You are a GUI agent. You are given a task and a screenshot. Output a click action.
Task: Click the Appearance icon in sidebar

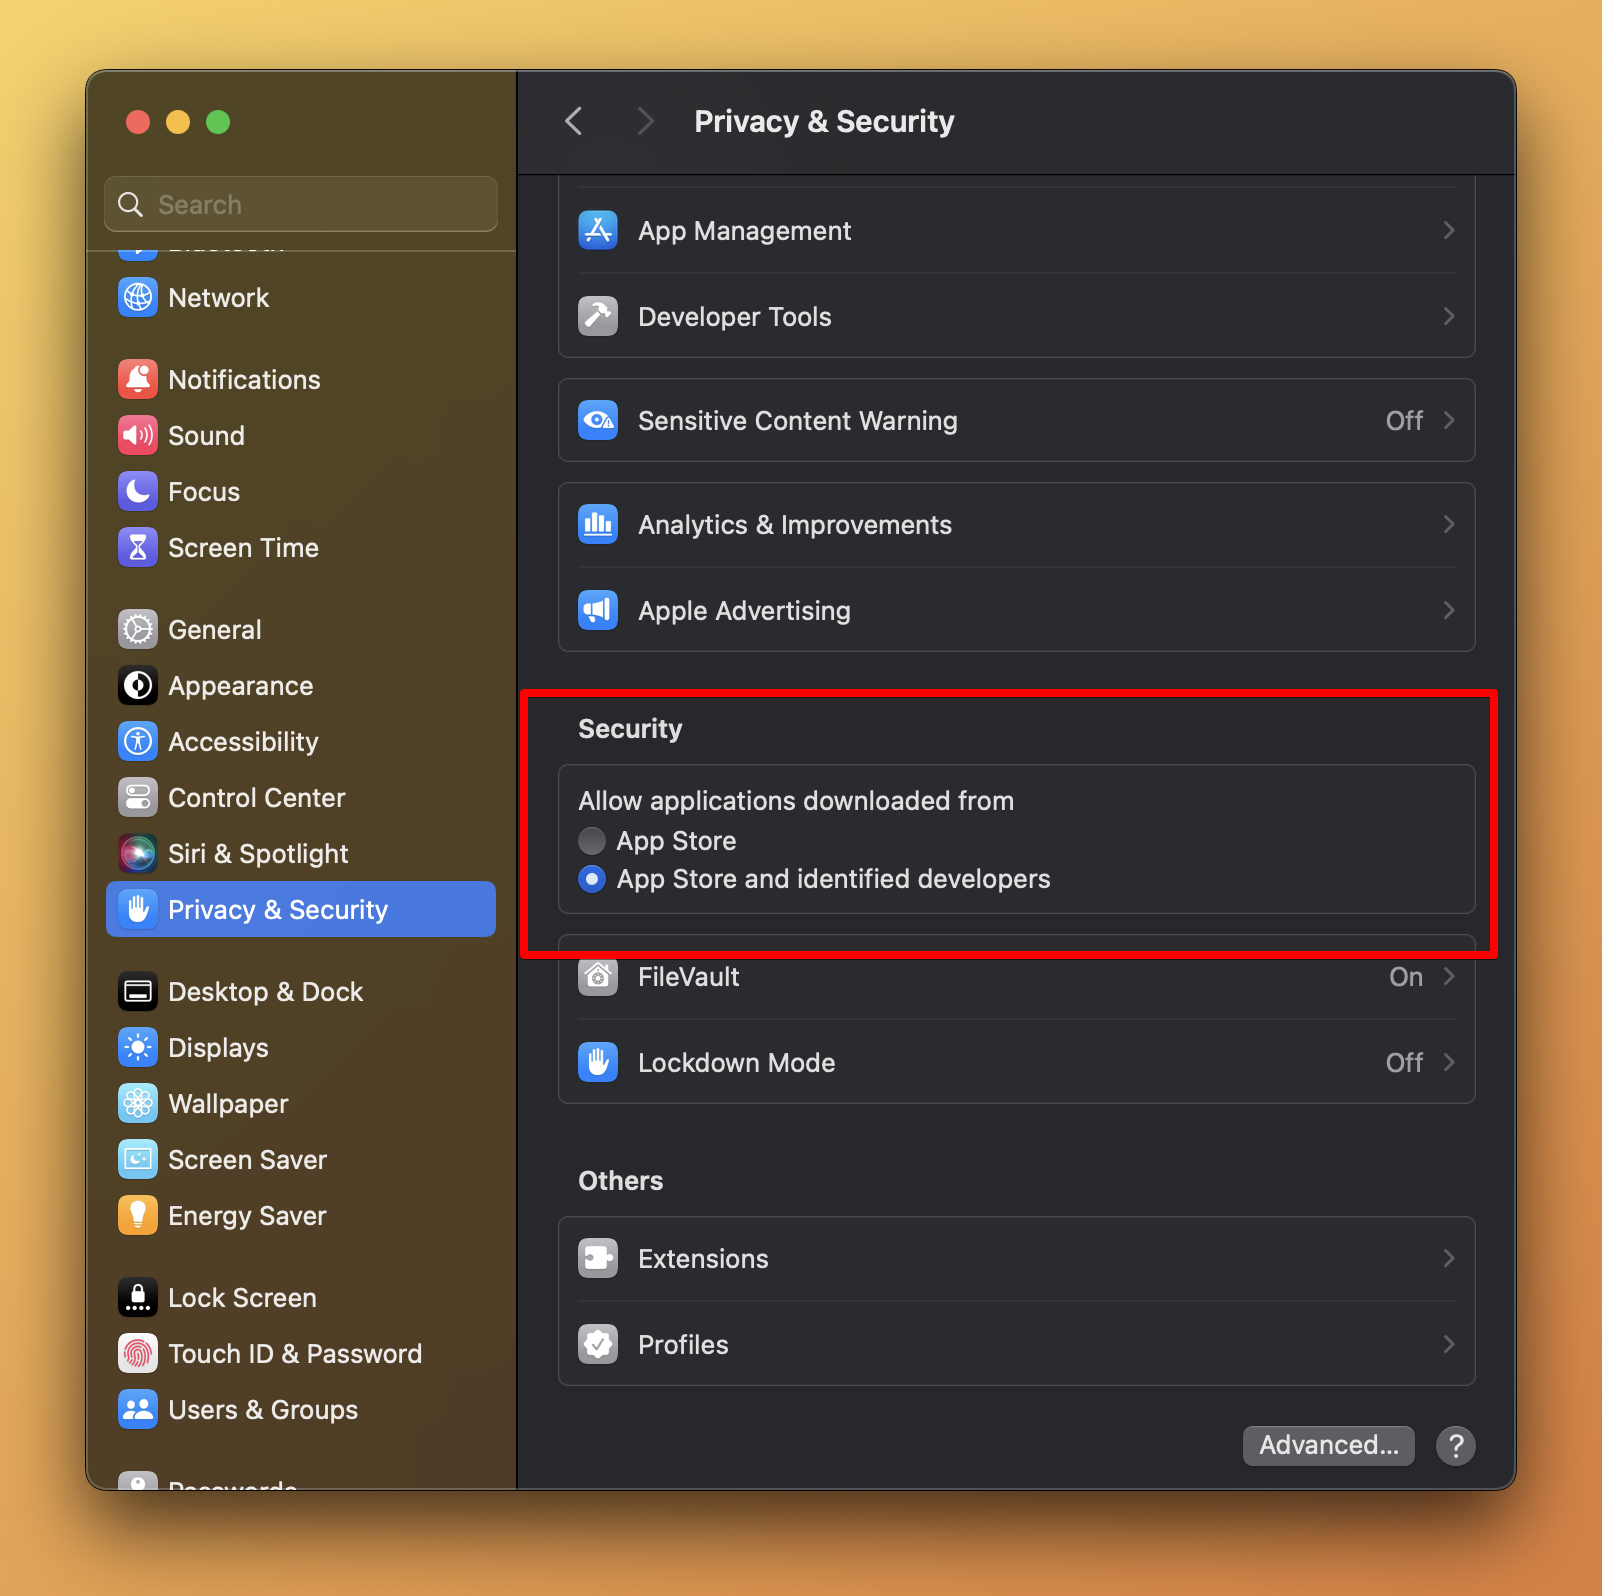pos(138,685)
